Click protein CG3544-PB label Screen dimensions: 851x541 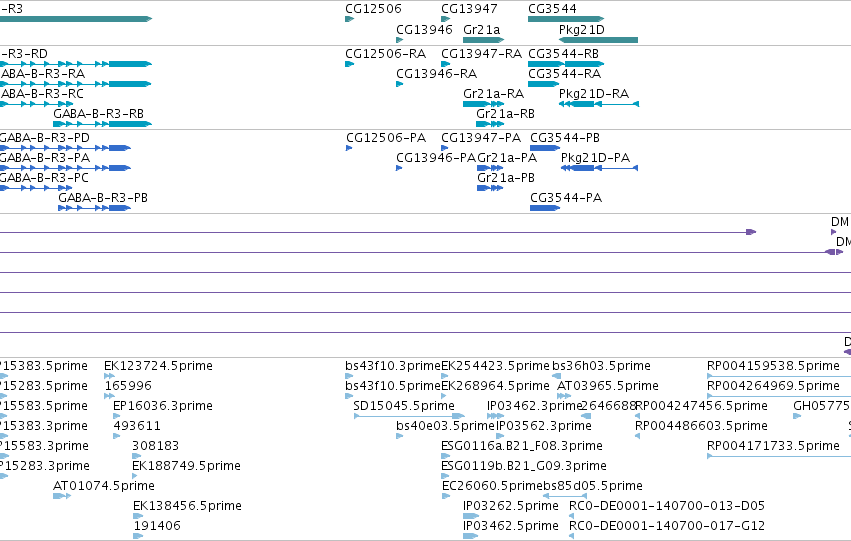[565, 138]
